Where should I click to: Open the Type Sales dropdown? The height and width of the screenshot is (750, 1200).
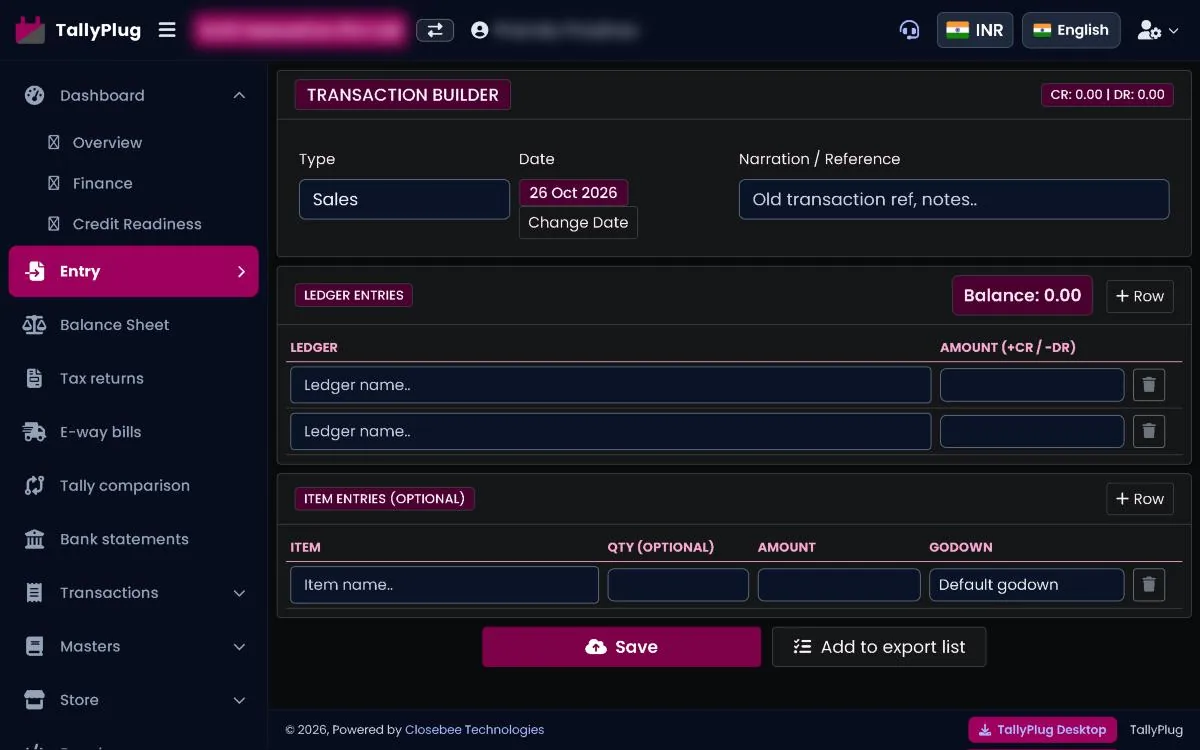404,199
